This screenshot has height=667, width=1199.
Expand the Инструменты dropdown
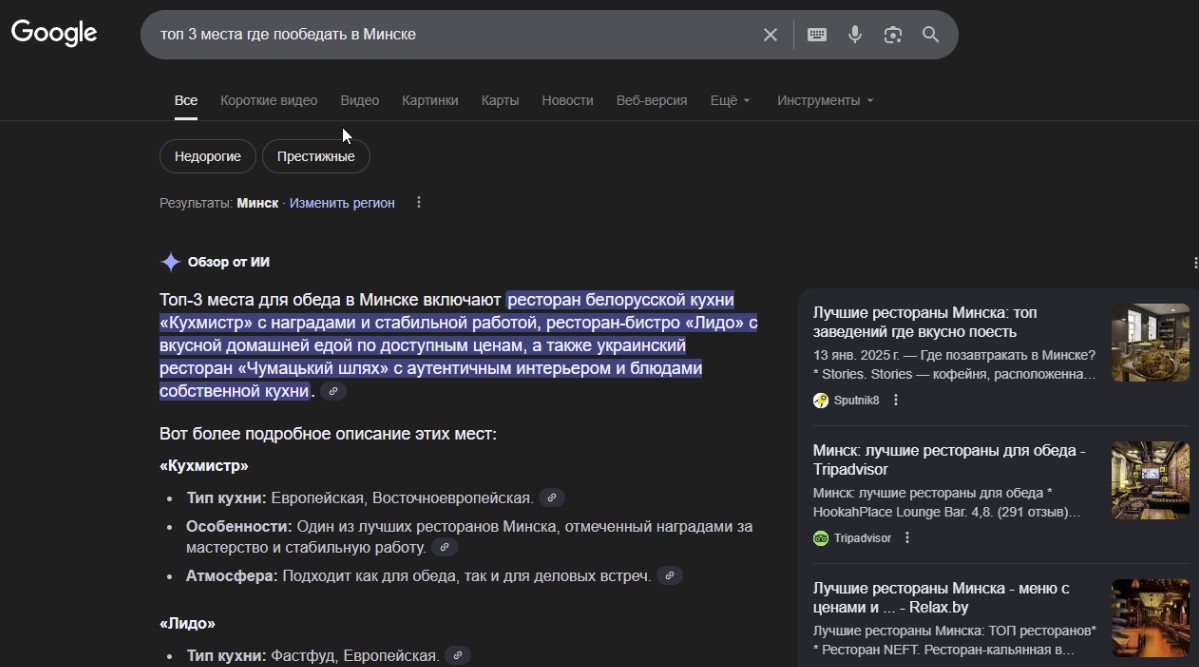click(824, 101)
